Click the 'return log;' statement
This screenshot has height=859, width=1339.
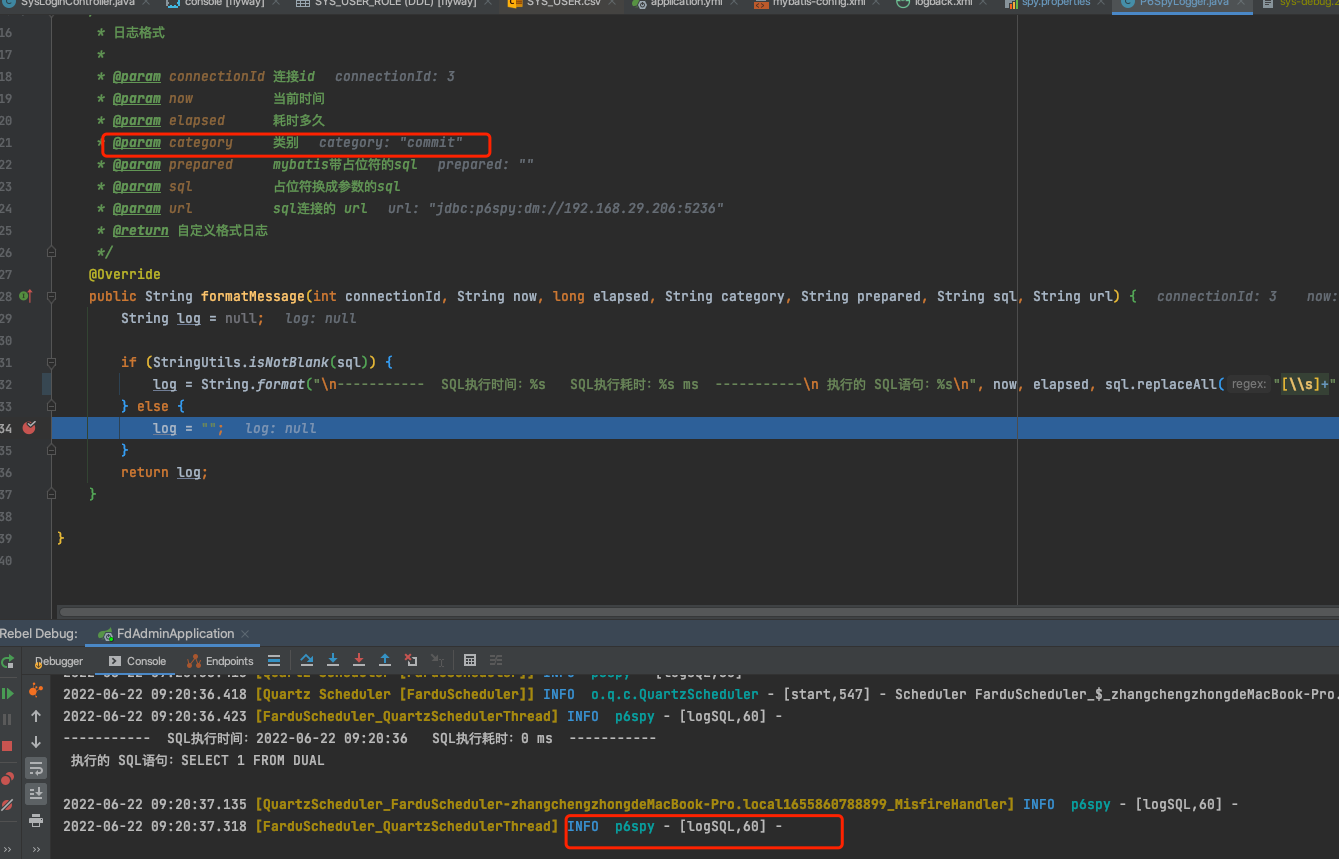coord(164,472)
